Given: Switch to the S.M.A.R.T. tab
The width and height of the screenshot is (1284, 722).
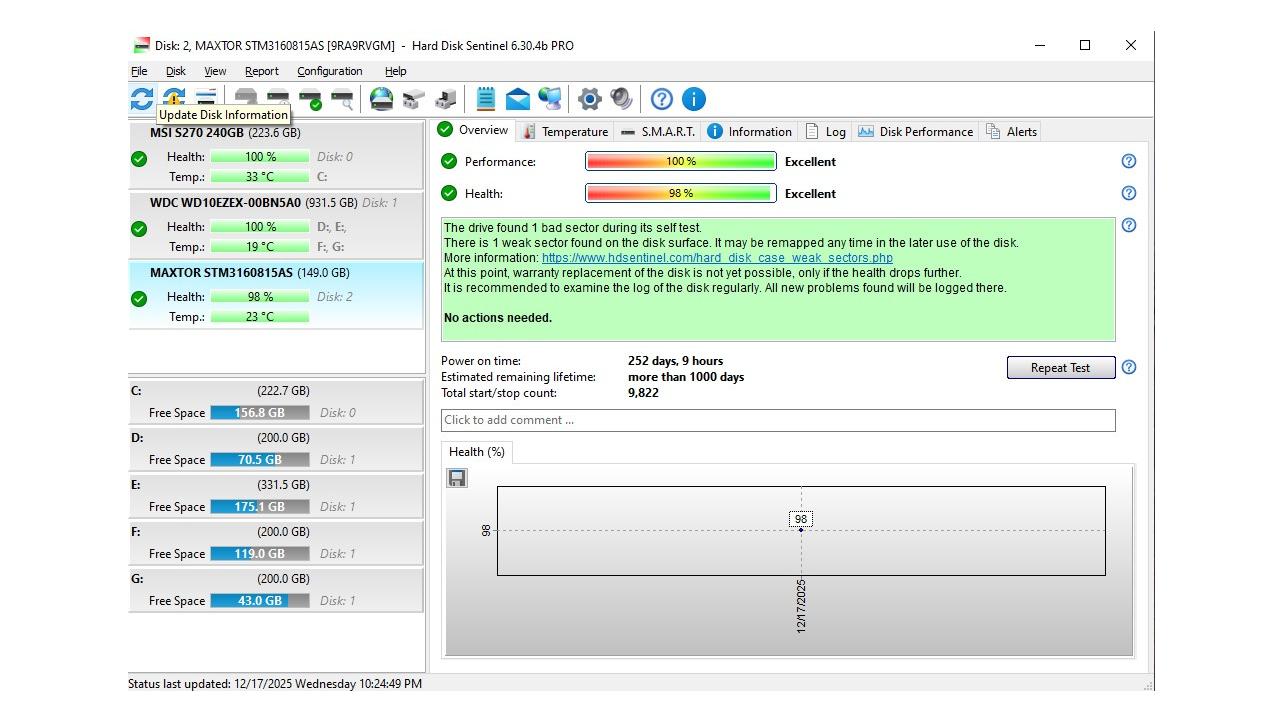Looking at the screenshot, I should [x=657, y=132].
